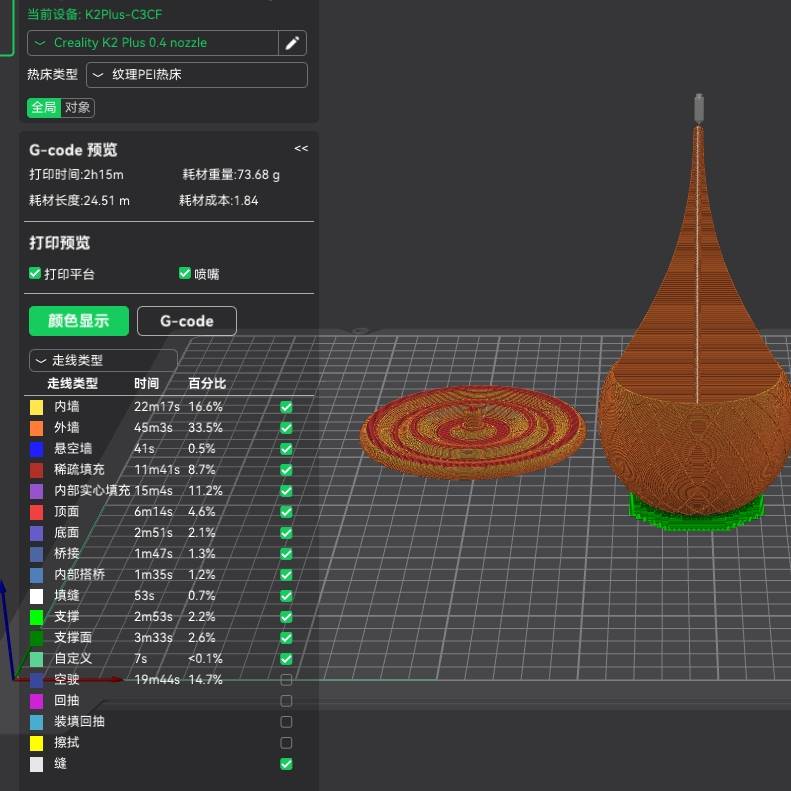Viewport: 791px width, 791px height.
Task: Click the dark red 稀疏填充 color swatch
Action: pos(36,470)
